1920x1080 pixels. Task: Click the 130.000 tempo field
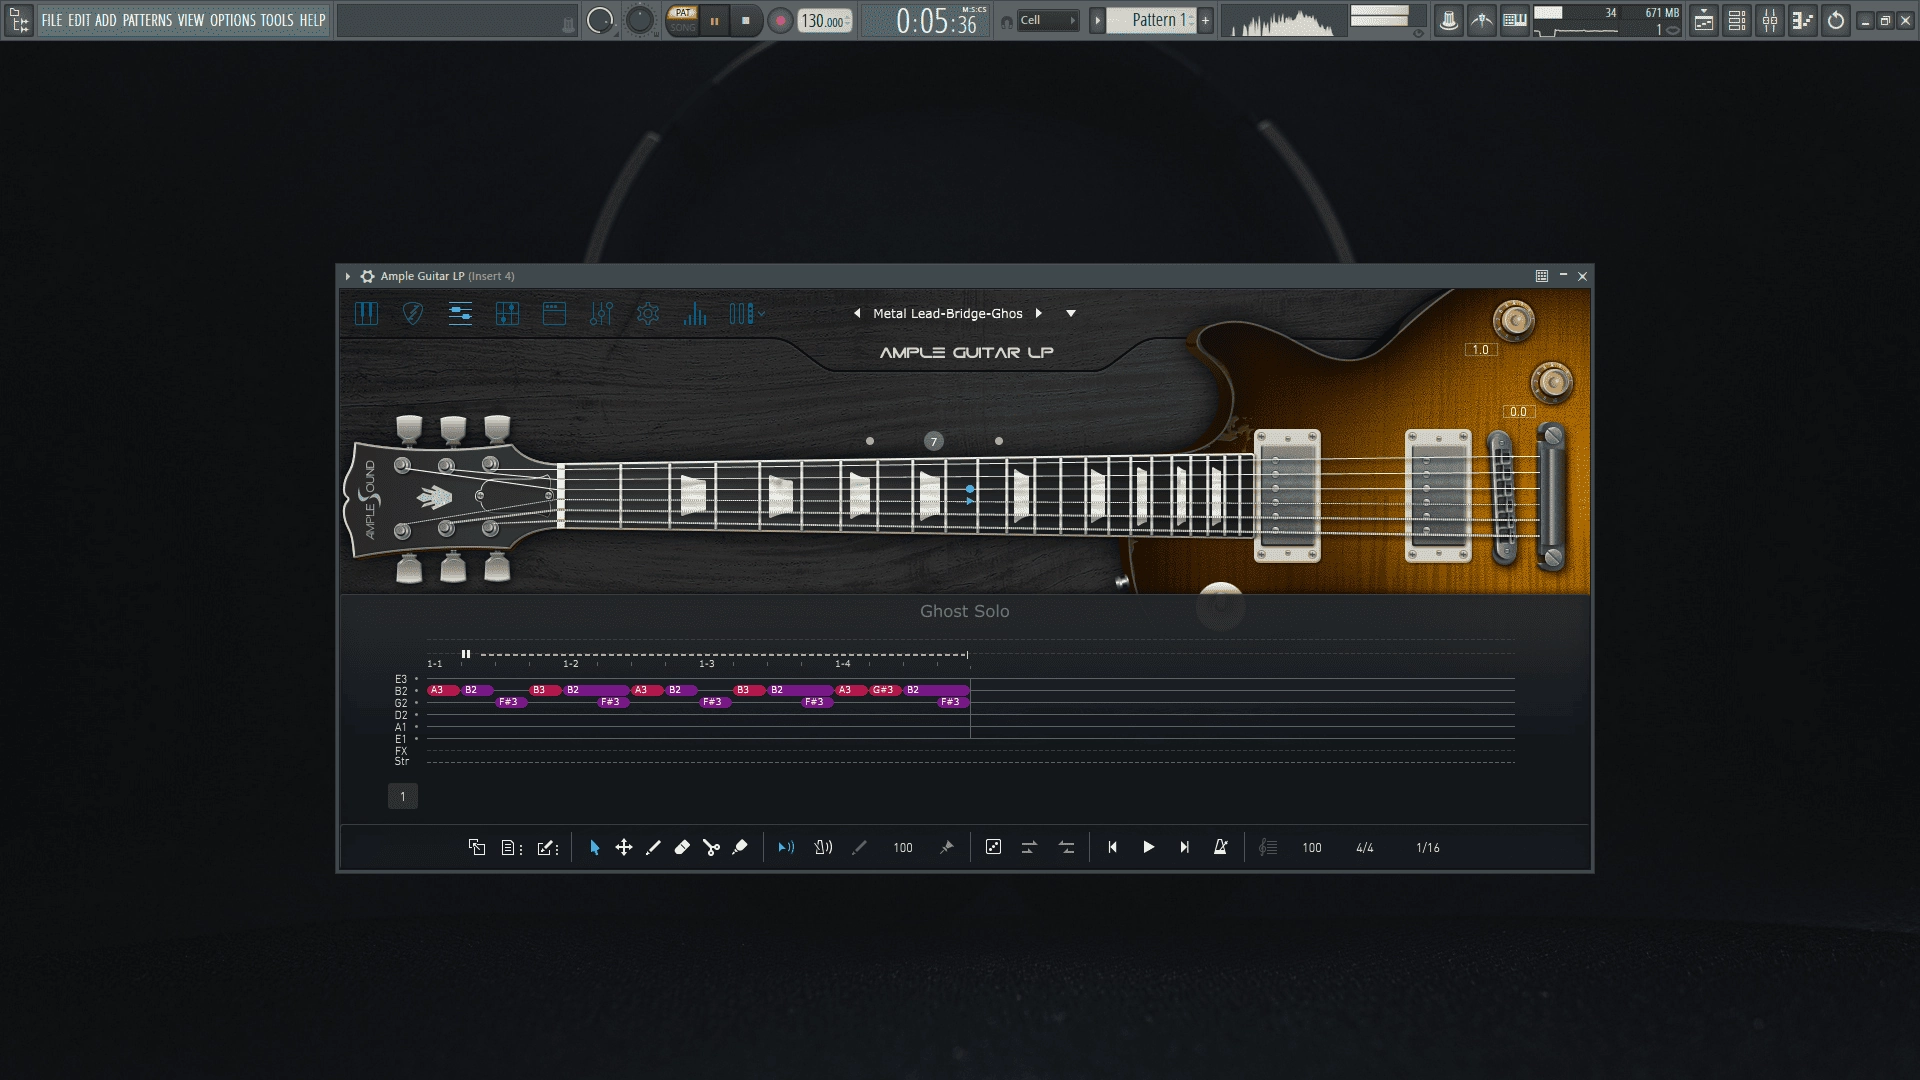(x=825, y=21)
